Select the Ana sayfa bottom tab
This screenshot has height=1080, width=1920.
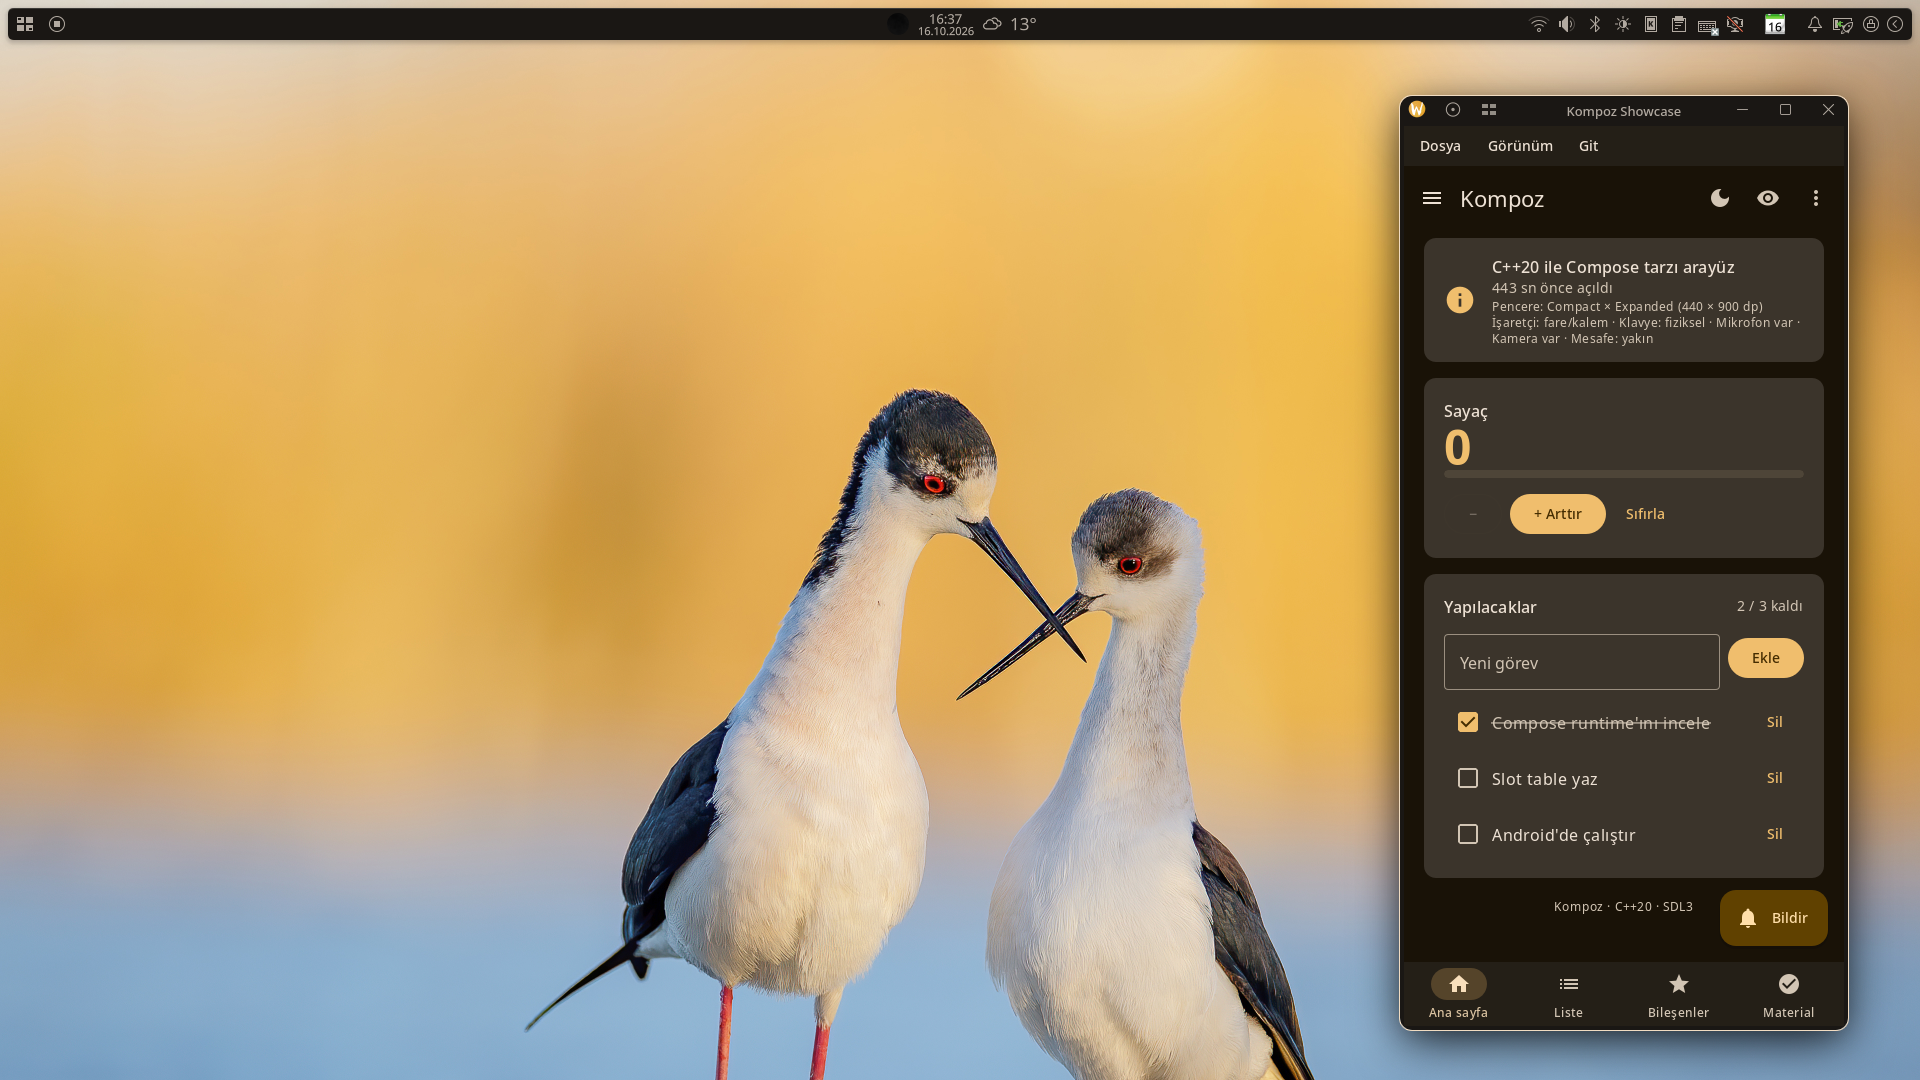click(x=1459, y=995)
